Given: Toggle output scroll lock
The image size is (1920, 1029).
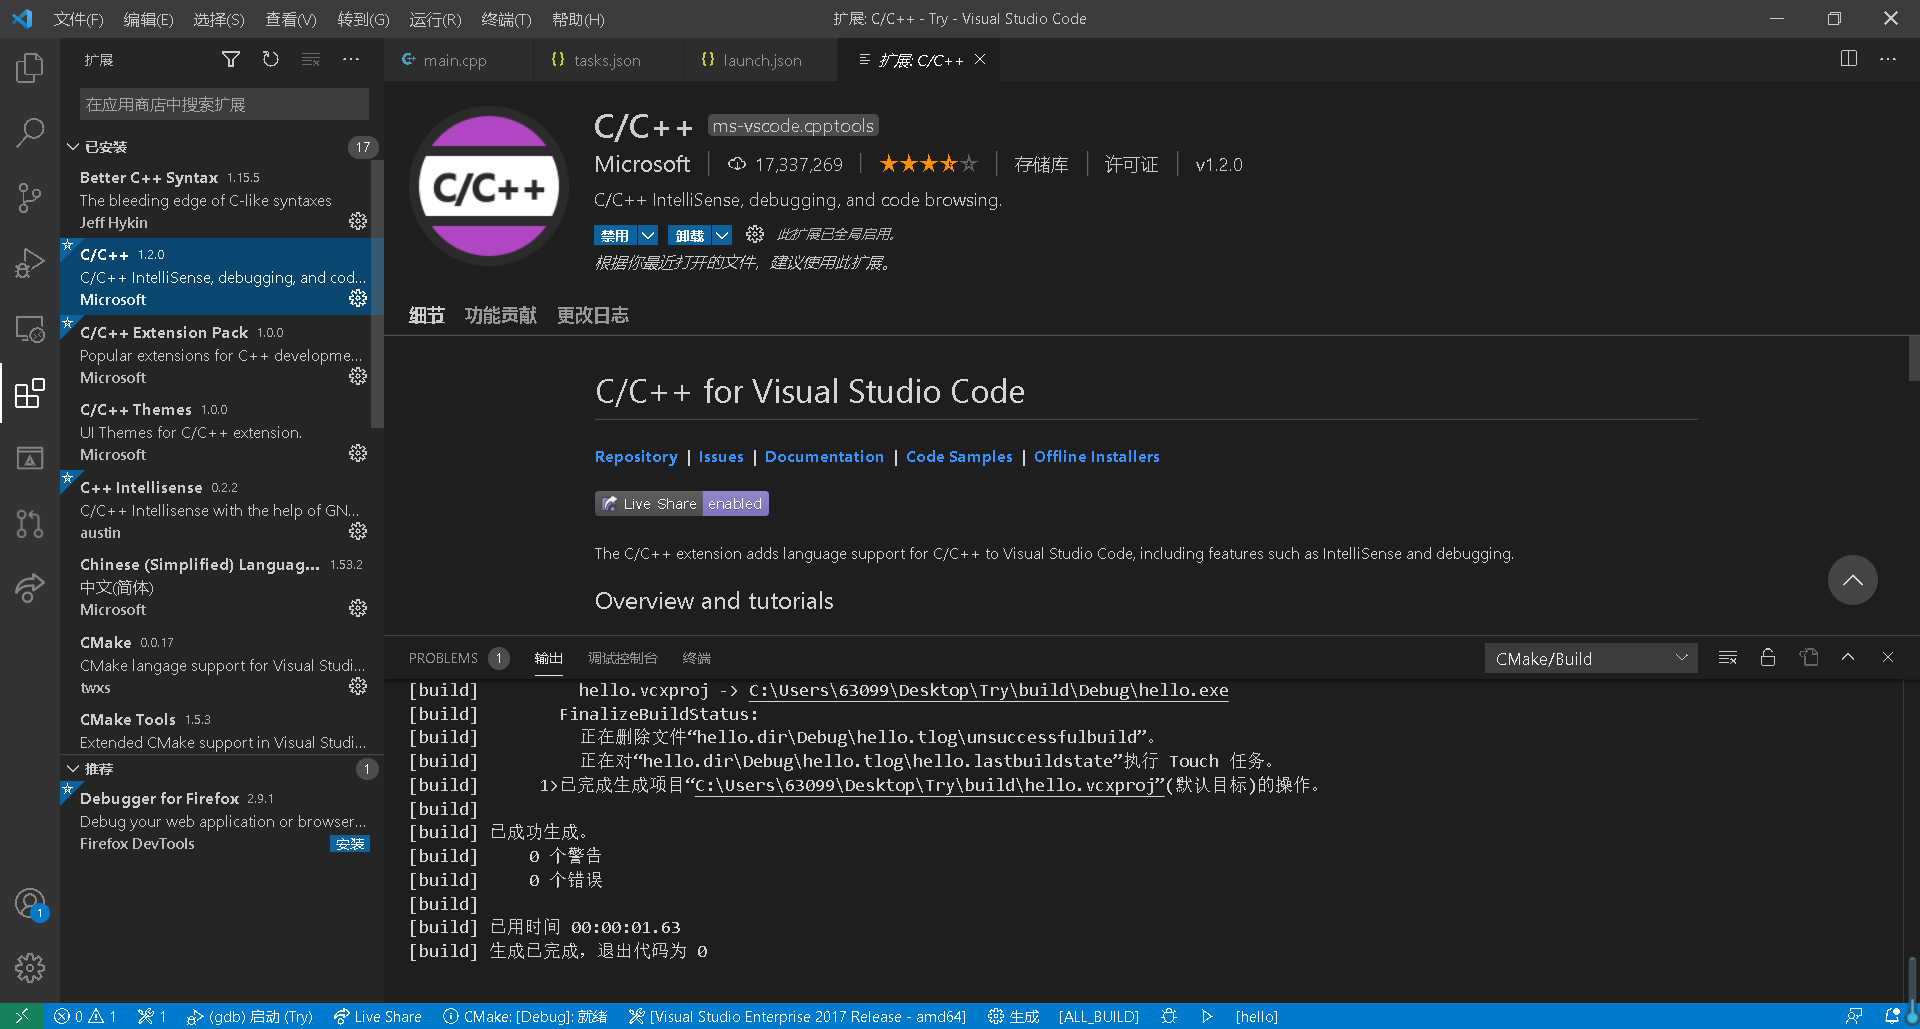Looking at the screenshot, I should 1768,657.
